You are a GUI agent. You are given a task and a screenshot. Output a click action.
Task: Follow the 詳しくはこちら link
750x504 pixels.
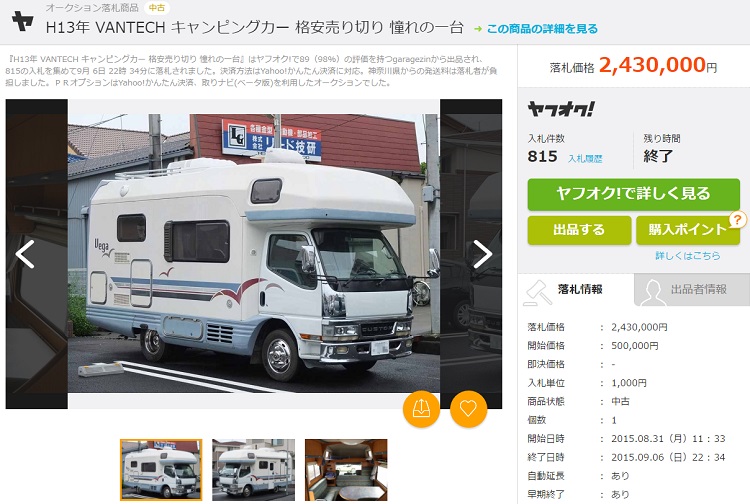(x=687, y=256)
